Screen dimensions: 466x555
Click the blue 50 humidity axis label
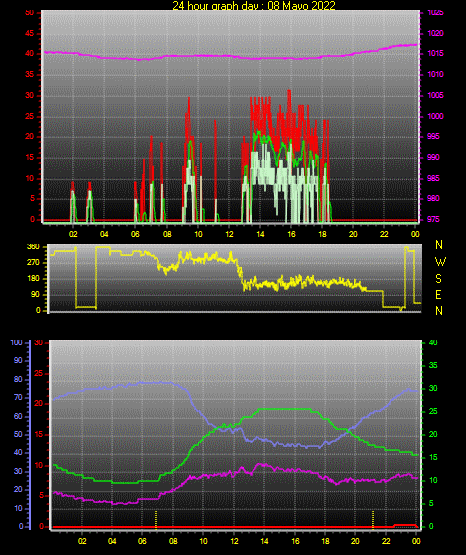(x=18, y=434)
